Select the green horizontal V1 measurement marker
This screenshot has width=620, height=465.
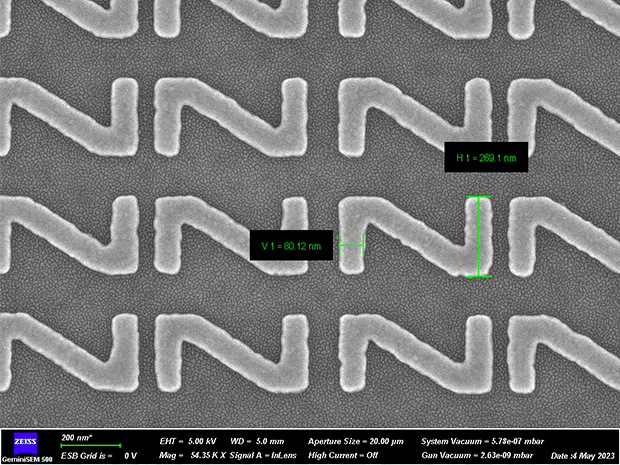click(x=351, y=244)
